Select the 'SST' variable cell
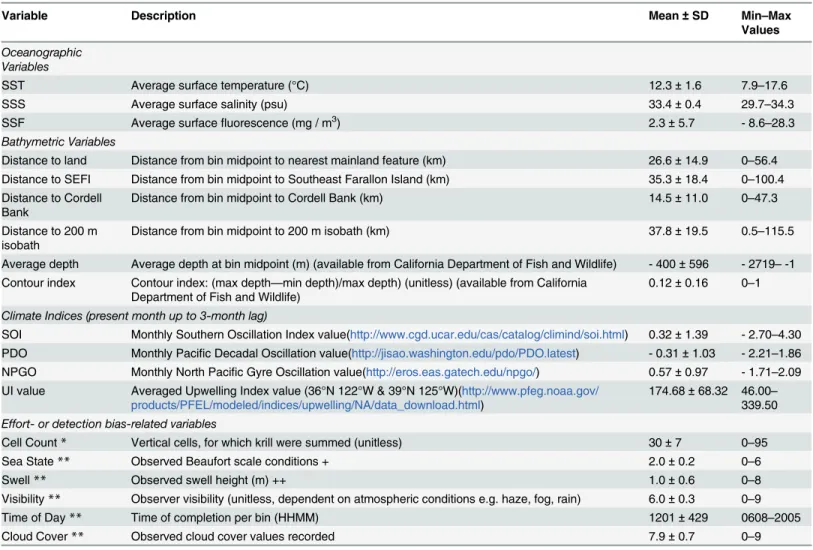 (13, 86)
